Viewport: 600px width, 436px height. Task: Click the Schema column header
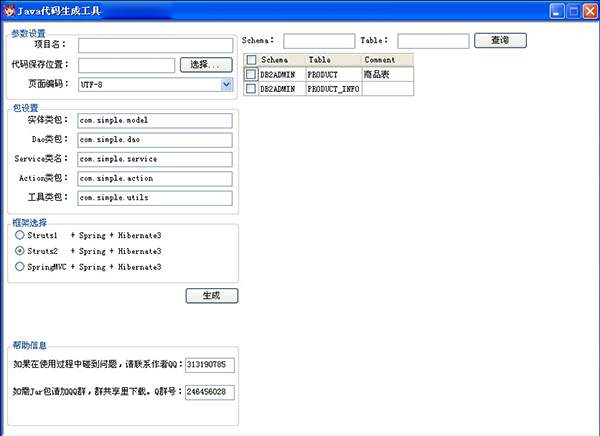pyautogui.click(x=282, y=60)
